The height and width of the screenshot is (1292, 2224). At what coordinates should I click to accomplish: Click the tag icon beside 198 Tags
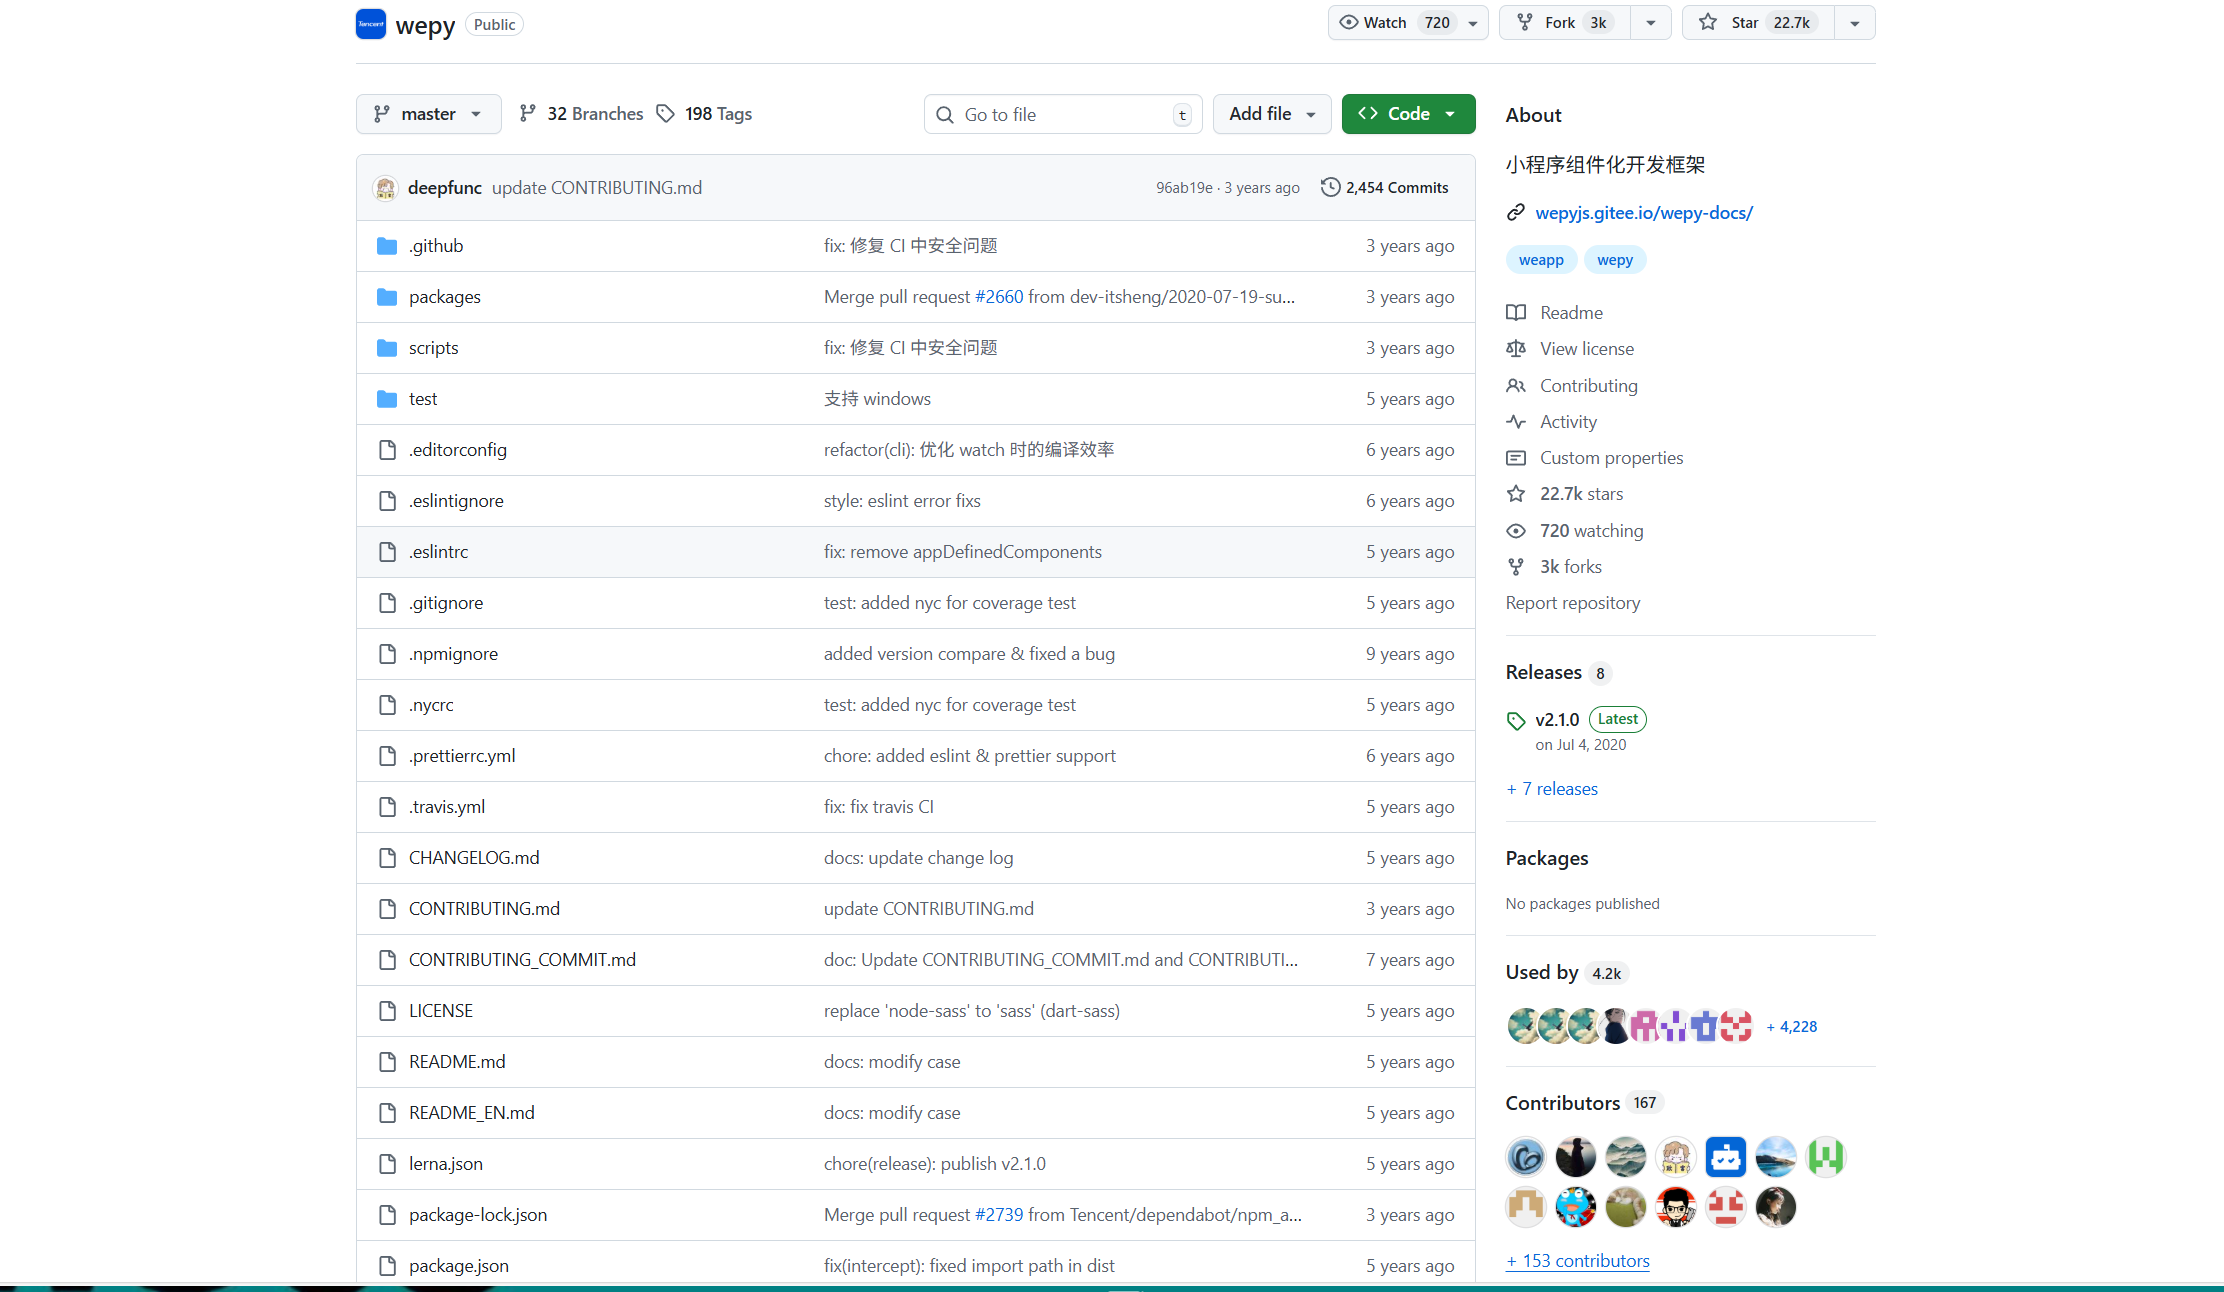click(666, 113)
